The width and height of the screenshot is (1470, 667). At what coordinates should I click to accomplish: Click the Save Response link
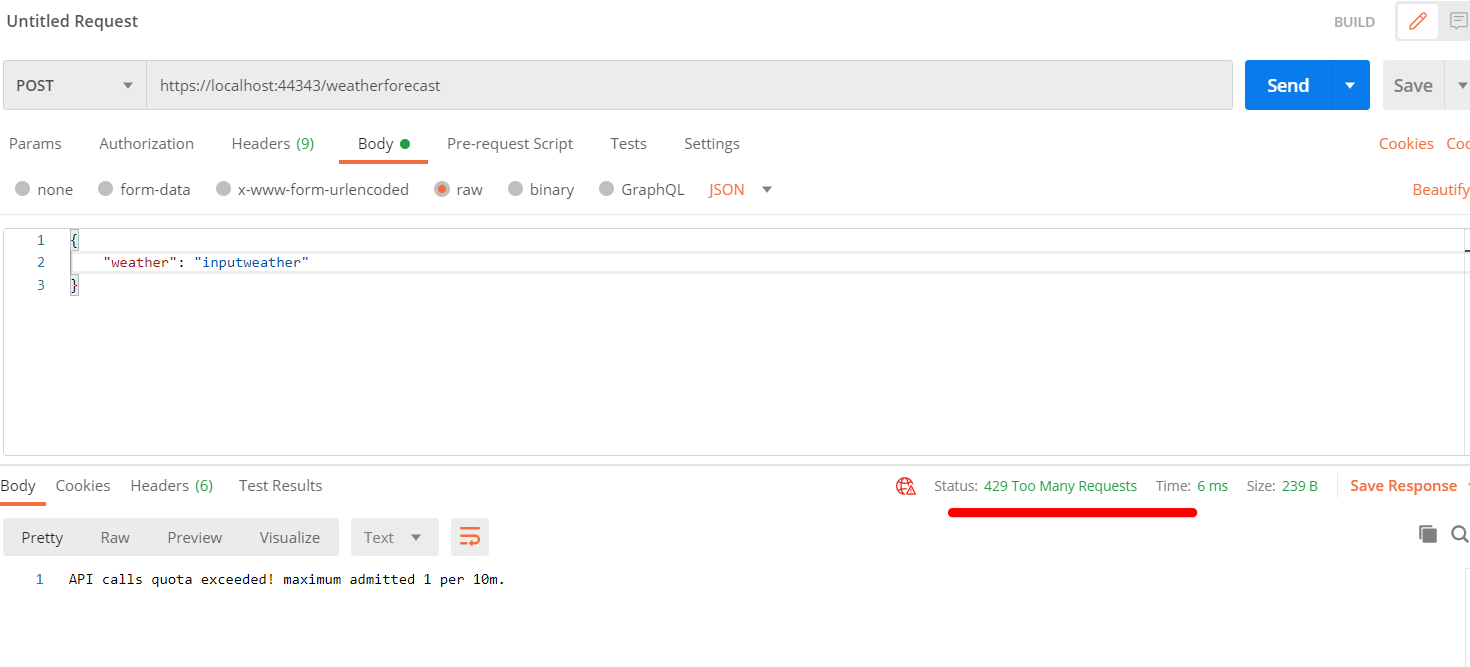[1403, 485]
